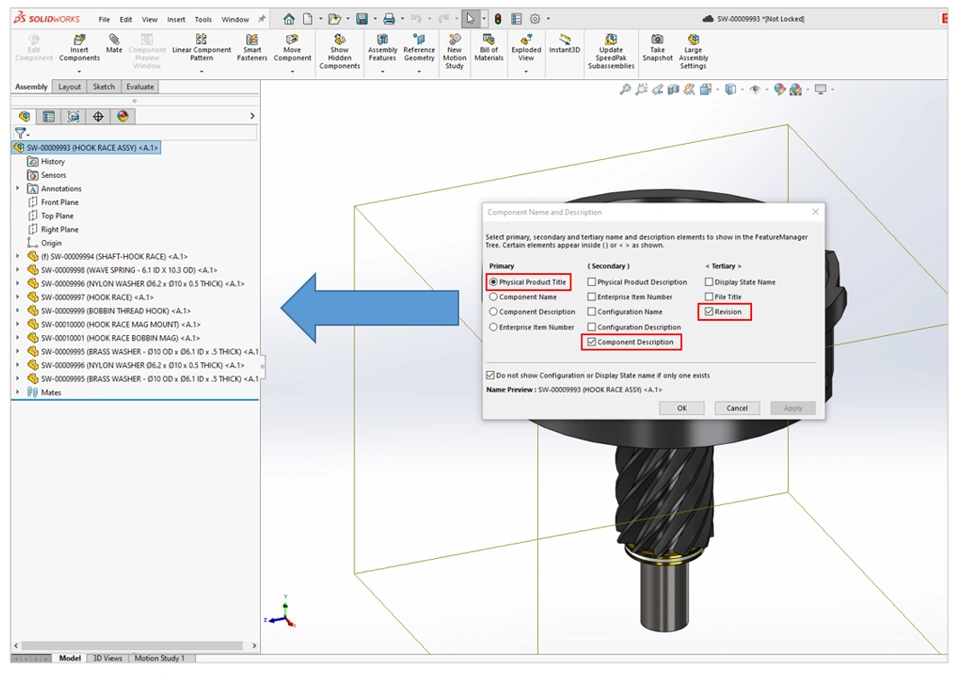Click the Save disk icon

tap(362, 19)
